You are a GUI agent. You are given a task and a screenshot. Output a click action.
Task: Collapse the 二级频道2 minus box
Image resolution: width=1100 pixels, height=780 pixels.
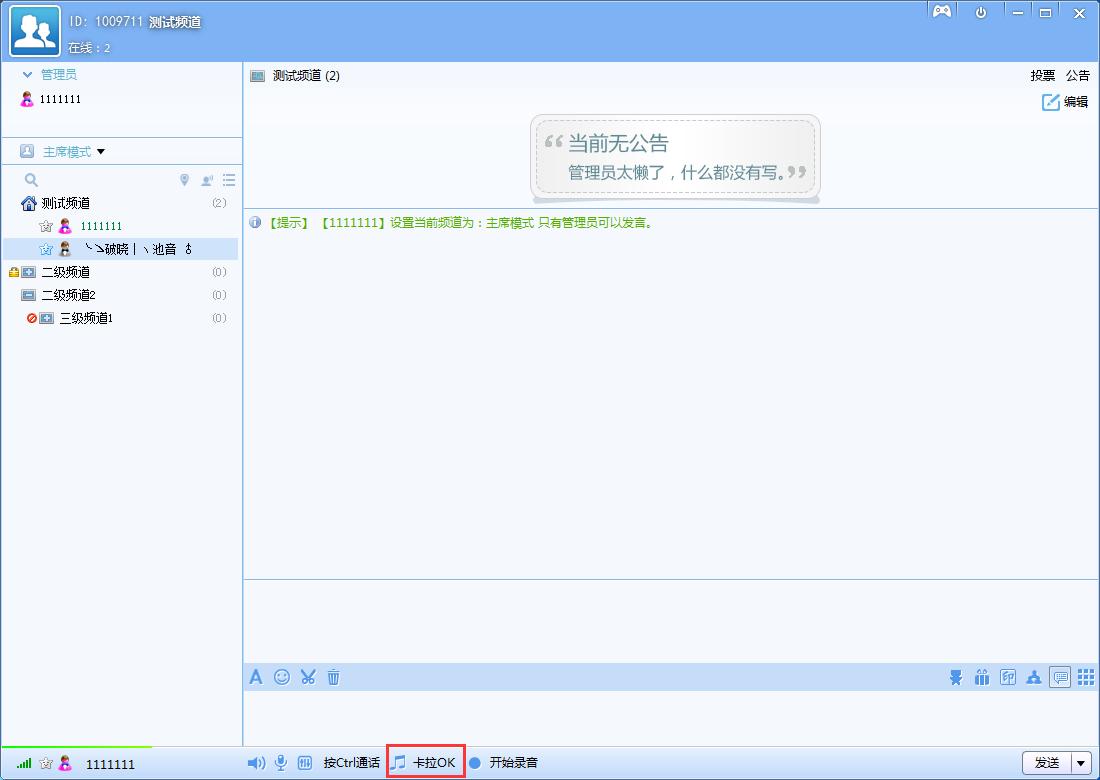28,295
